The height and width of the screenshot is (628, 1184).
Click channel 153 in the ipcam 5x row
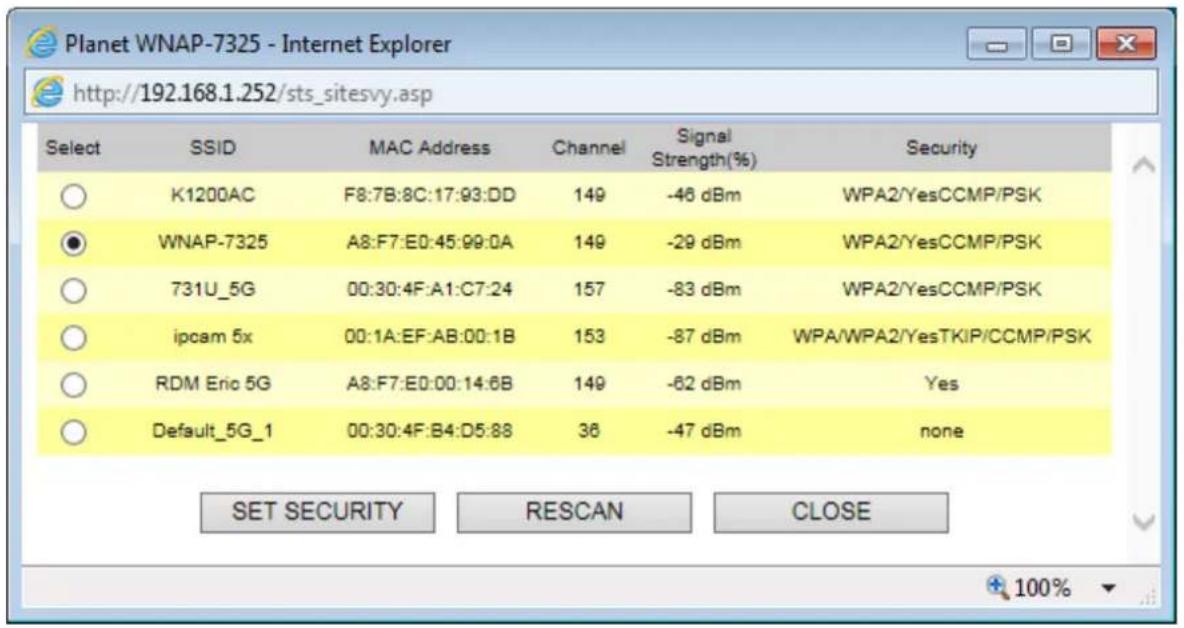pyautogui.click(x=589, y=337)
